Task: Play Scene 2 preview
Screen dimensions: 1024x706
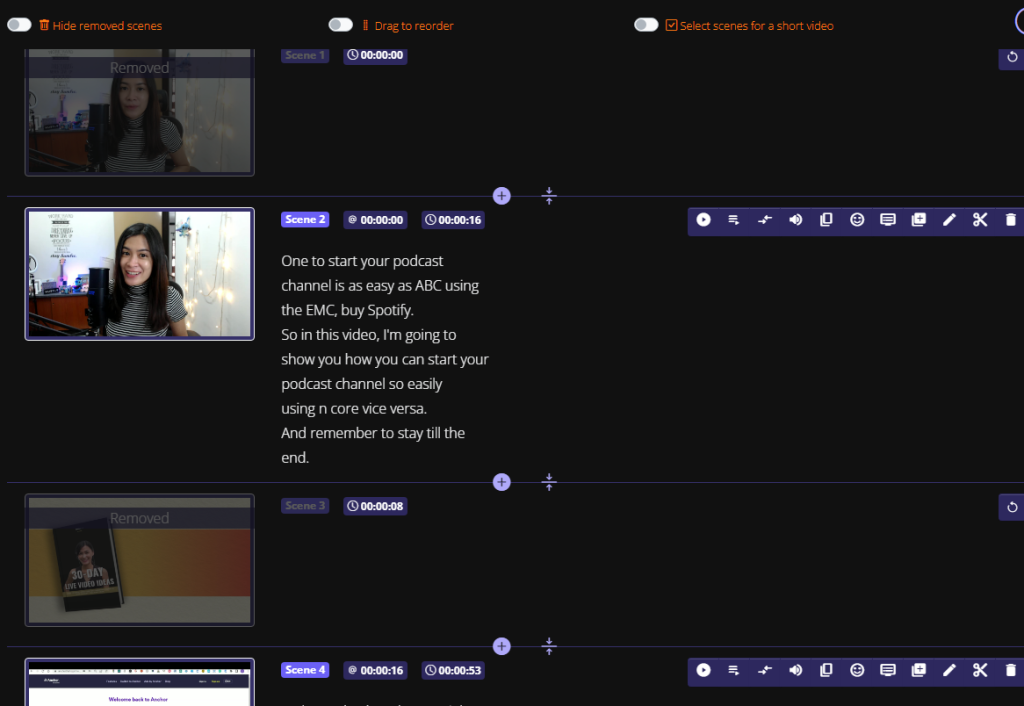Action: [x=704, y=220]
